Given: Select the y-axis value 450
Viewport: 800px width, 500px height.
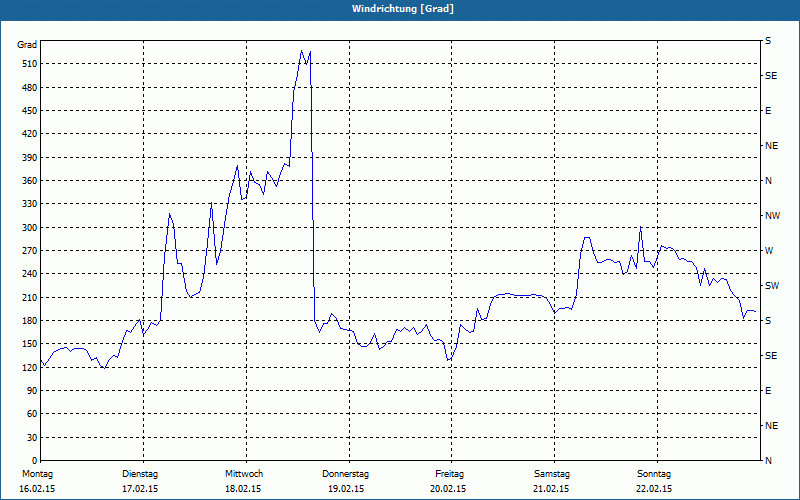Looking at the screenshot, I should 30,111.
